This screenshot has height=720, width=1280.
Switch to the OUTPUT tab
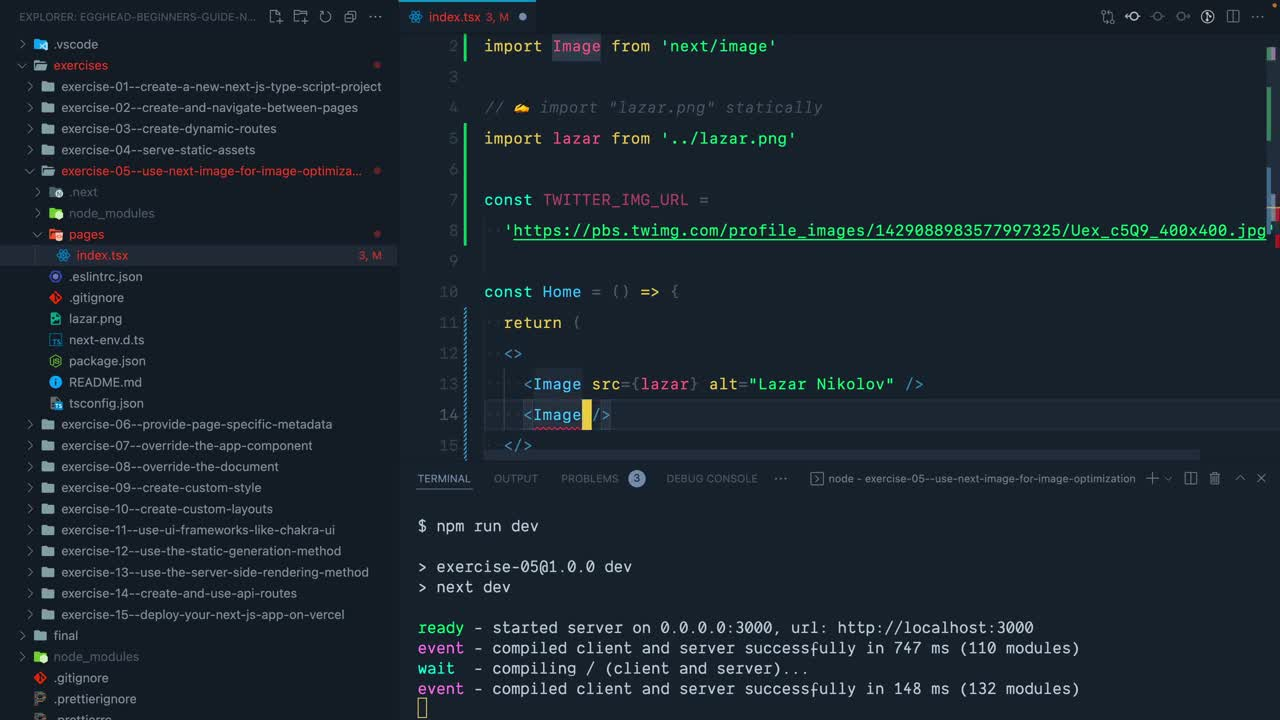click(x=516, y=479)
